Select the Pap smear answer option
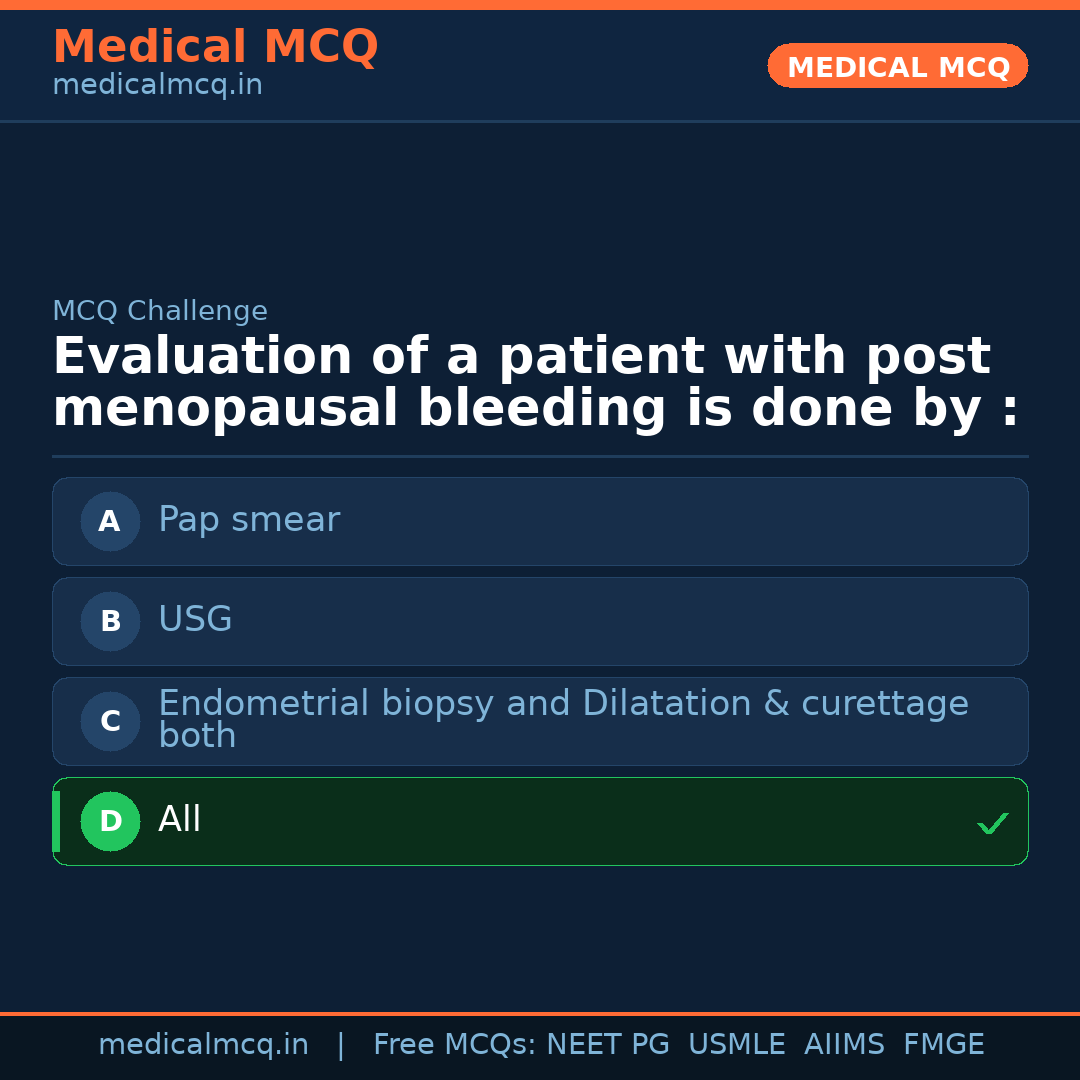This screenshot has height=1080, width=1080. (540, 521)
